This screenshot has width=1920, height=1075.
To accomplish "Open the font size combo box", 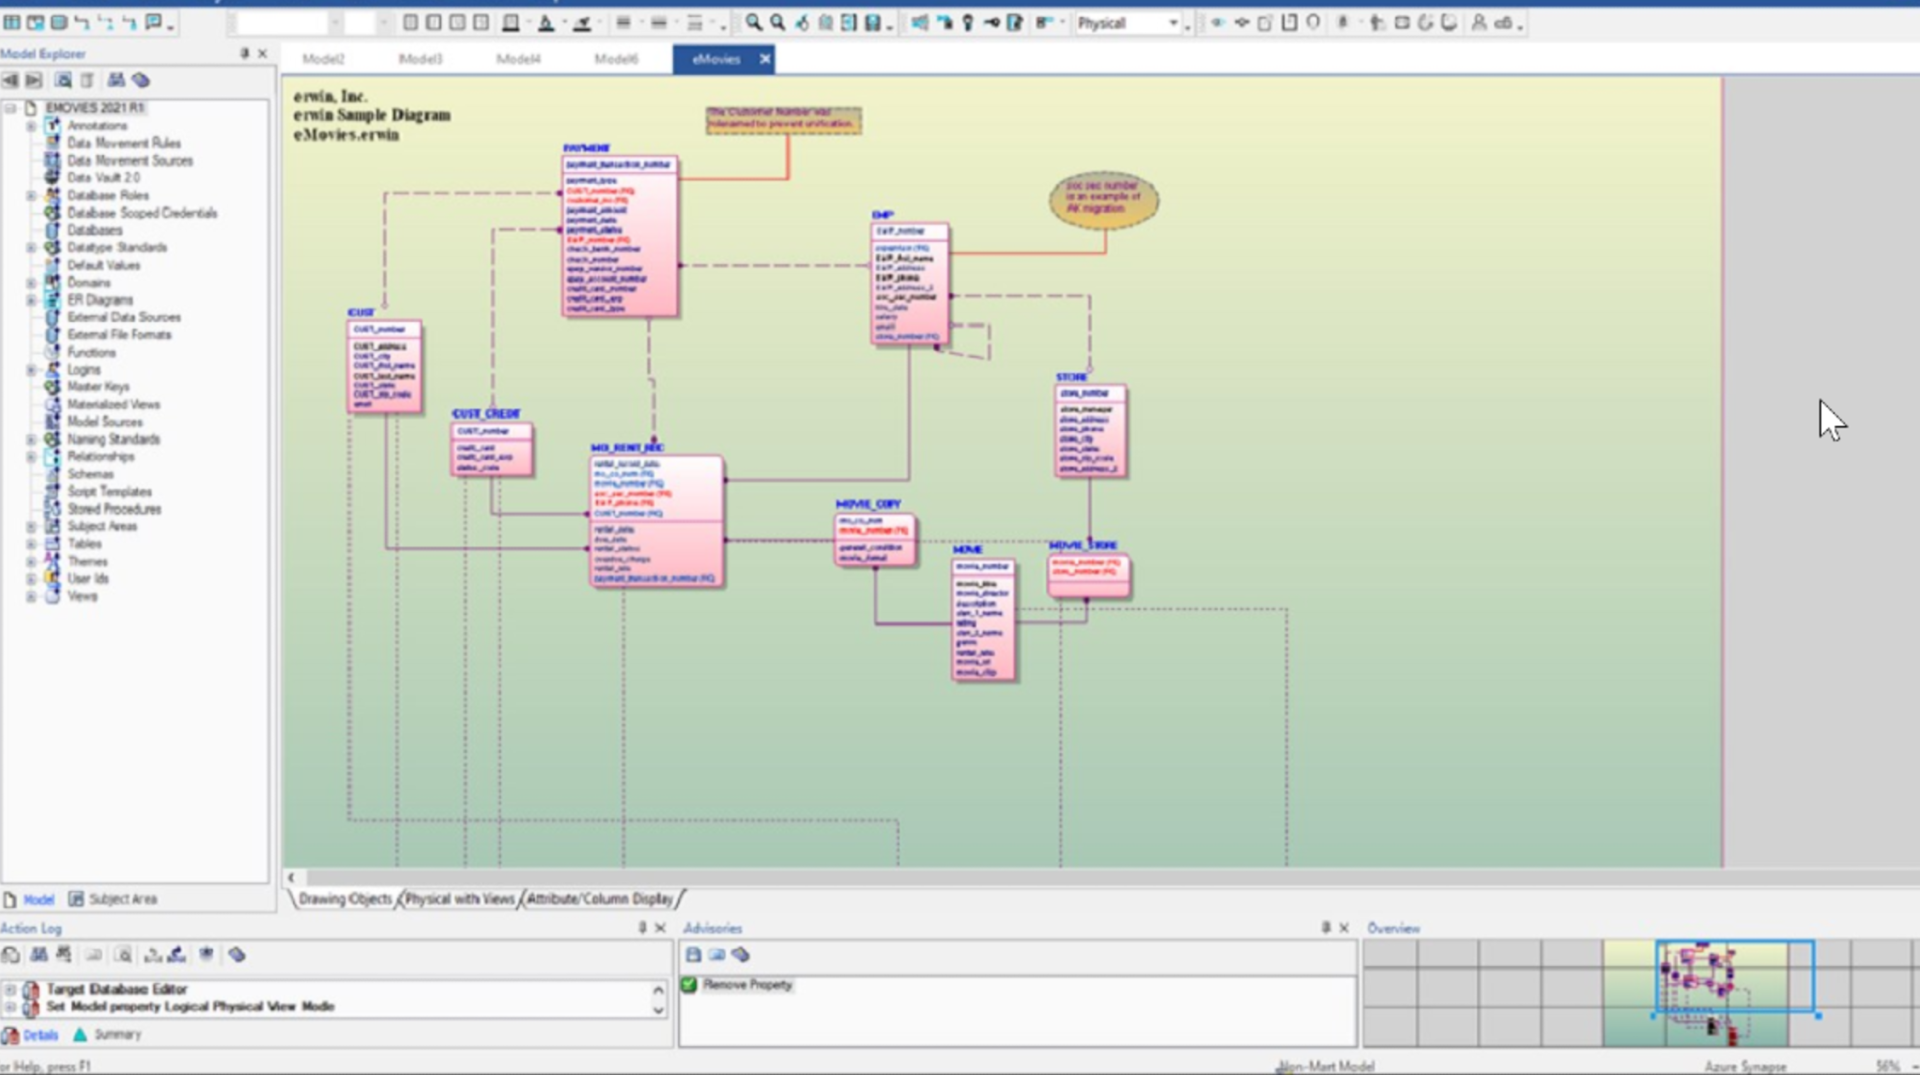I will (x=366, y=23).
